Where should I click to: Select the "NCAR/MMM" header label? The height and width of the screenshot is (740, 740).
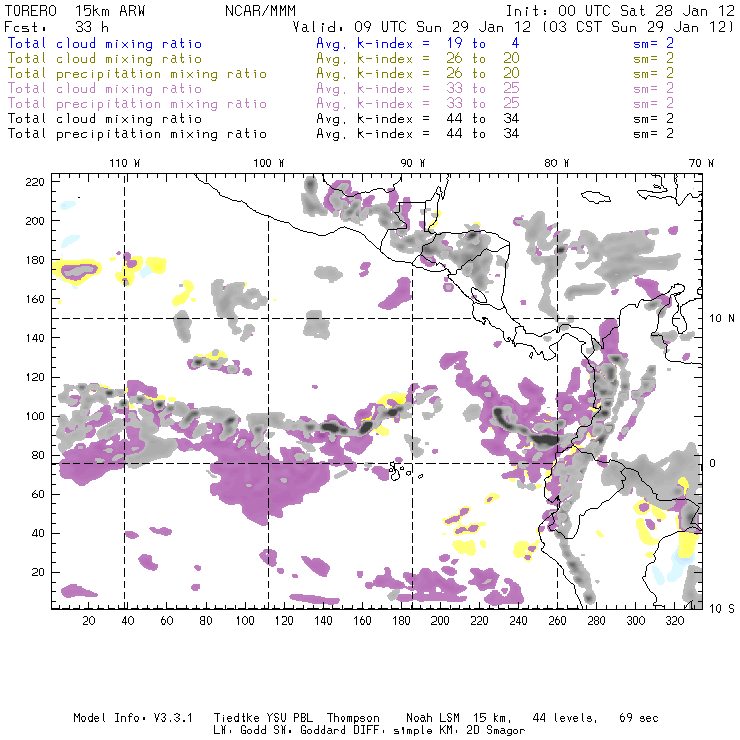(x=260, y=11)
